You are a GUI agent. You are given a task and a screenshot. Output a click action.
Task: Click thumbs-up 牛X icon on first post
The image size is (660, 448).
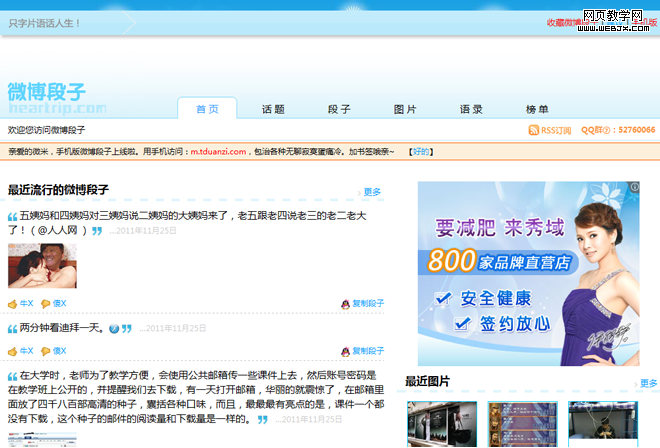tap(13, 303)
